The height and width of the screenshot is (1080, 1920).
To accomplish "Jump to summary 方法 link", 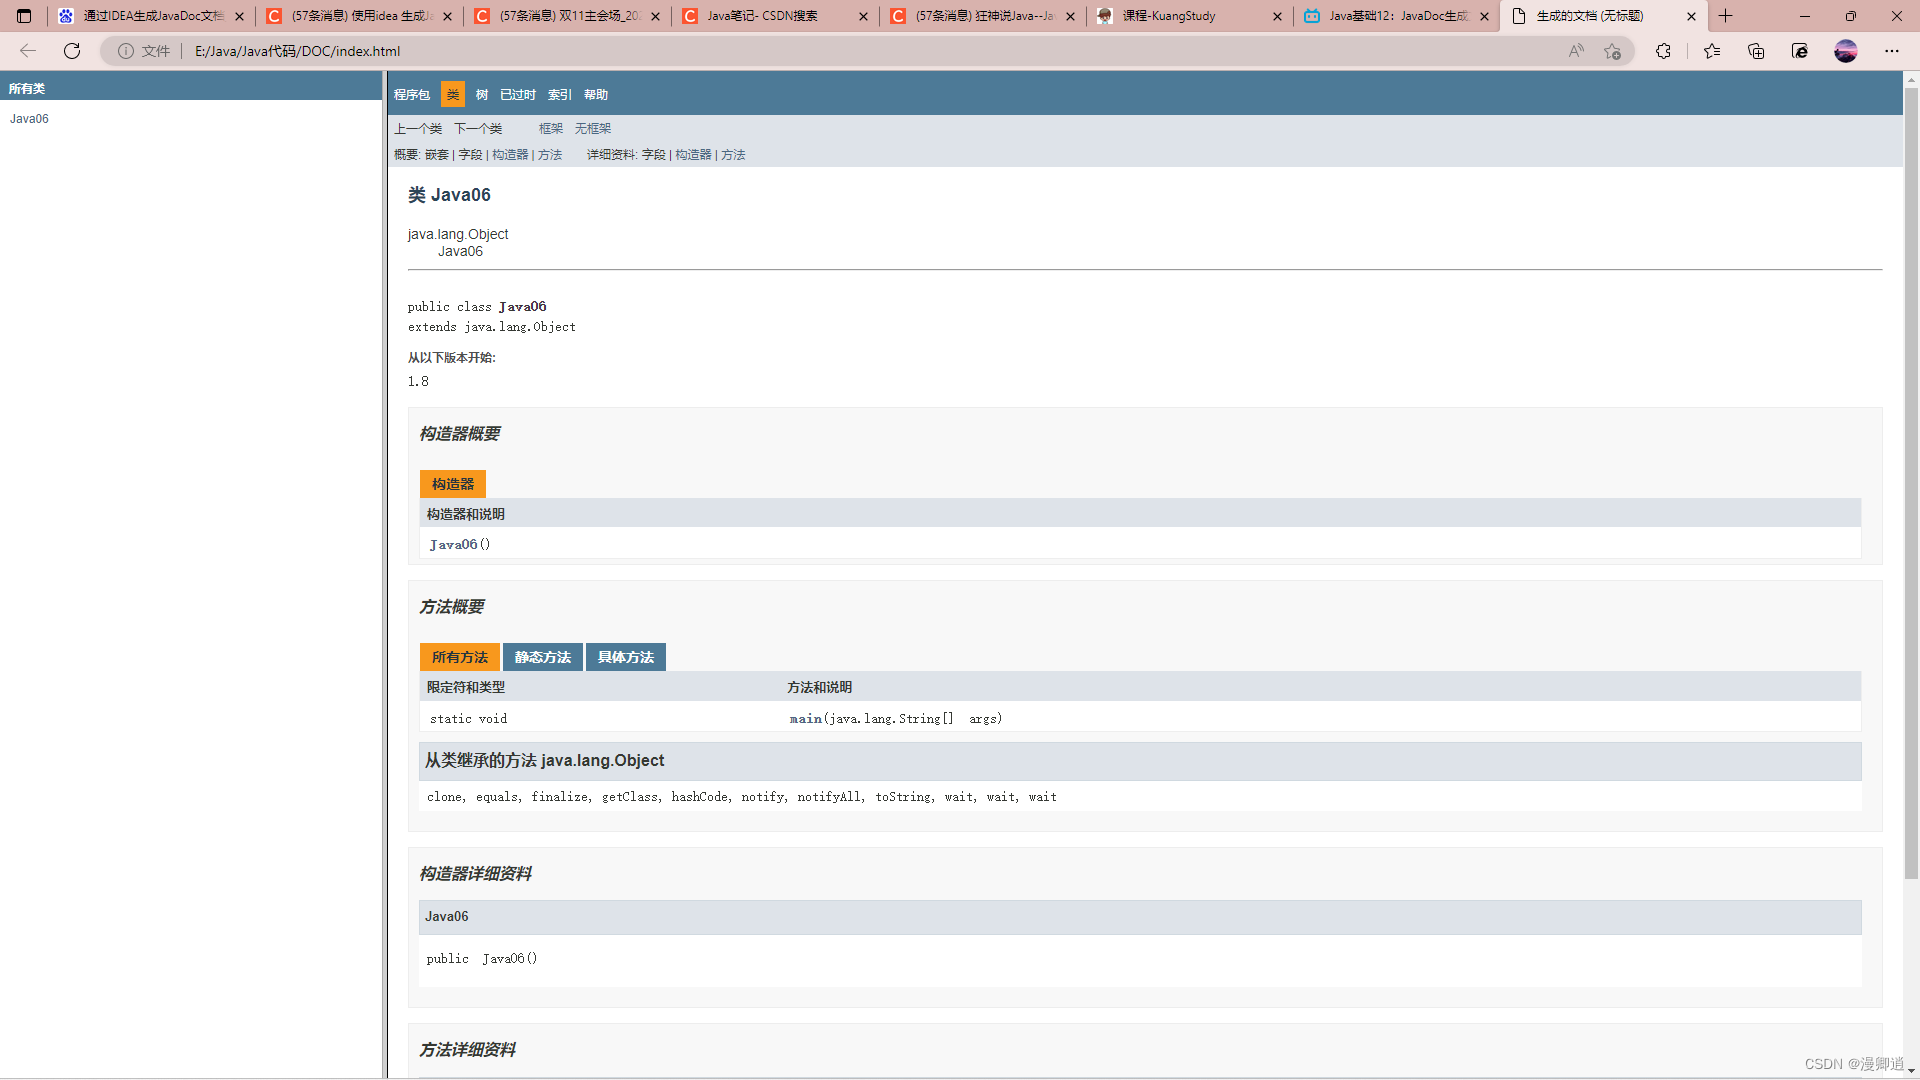I will [x=550, y=155].
